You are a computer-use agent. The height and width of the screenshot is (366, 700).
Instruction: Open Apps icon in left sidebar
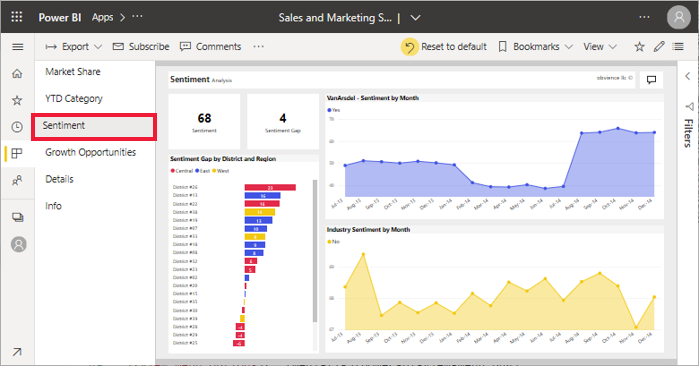(x=17, y=154)
